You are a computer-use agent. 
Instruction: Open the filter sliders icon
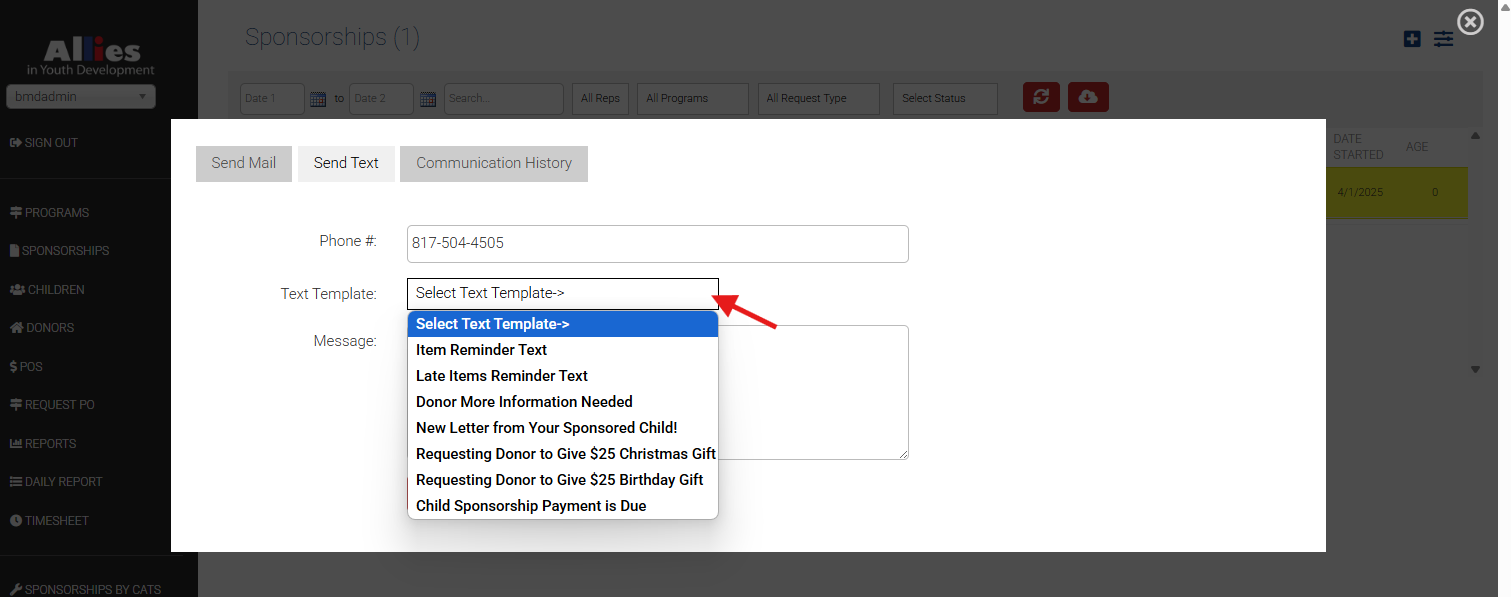(1443, 39)
